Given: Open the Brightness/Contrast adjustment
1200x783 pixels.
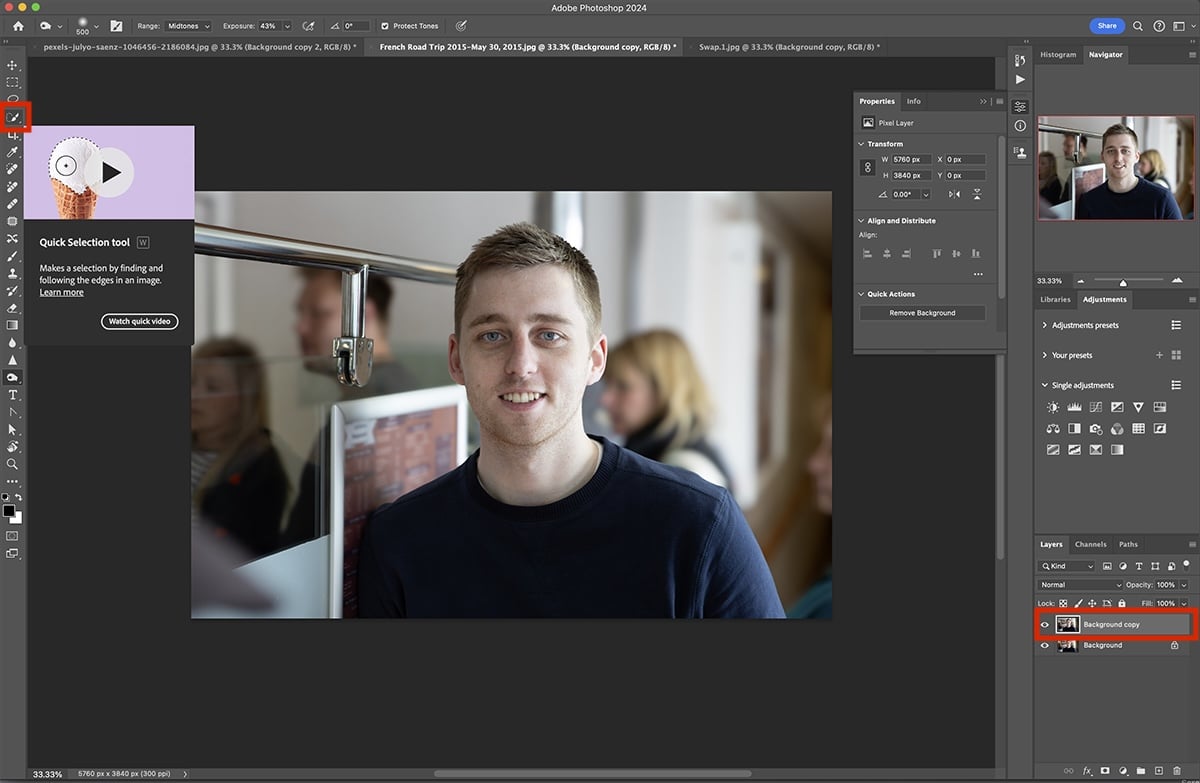Looking at the screenshot, I should [1053, 407].
